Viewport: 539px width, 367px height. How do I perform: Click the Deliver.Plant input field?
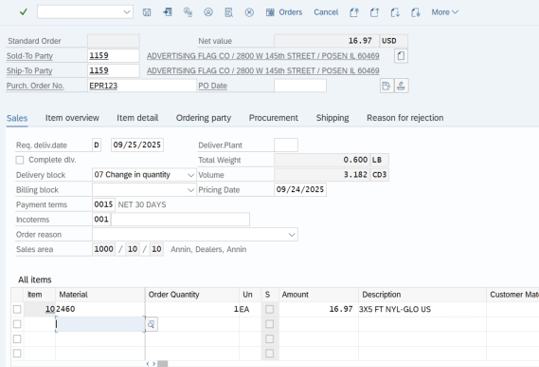tap(286, 145)
